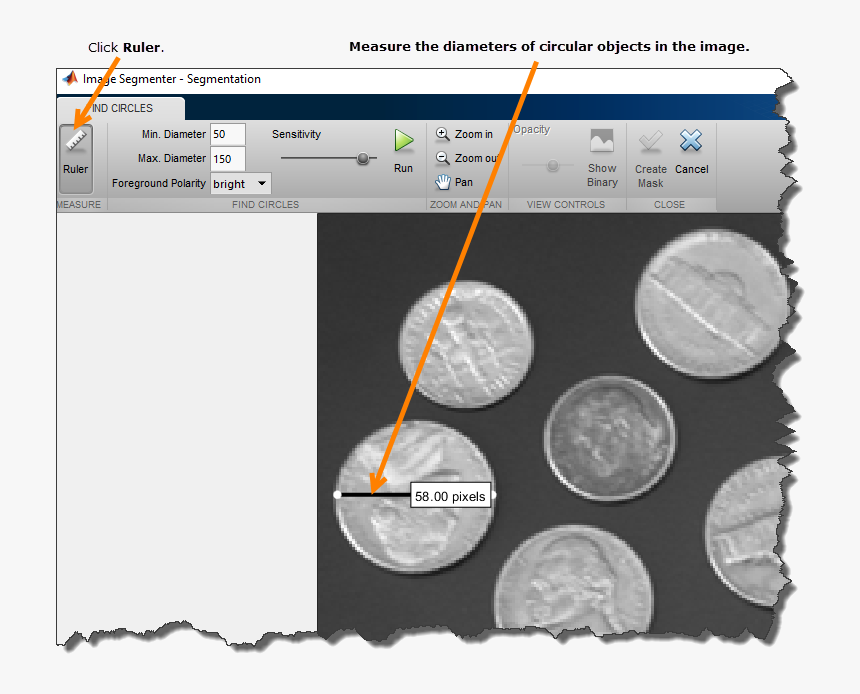Click the Min. Diameter label
The image size is (860, 694).
tap(173, 134)
